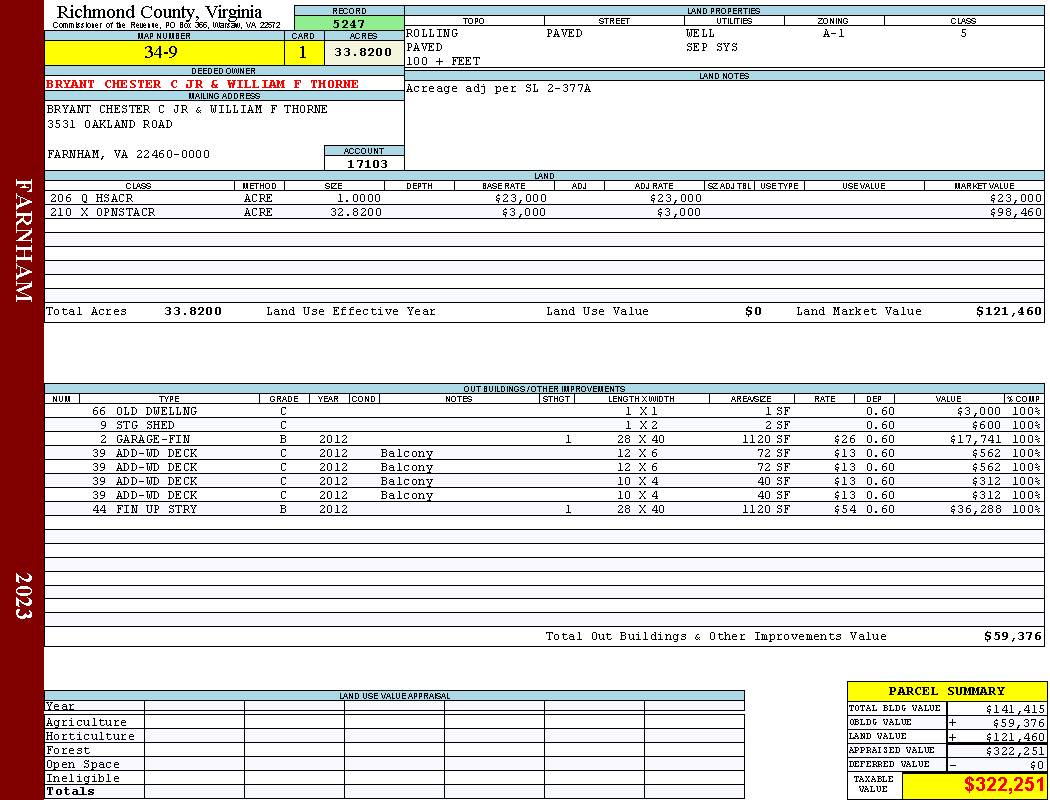
Task: Click mailing address line 3531 OAKLAND ROAD
Action: [110, 125]
